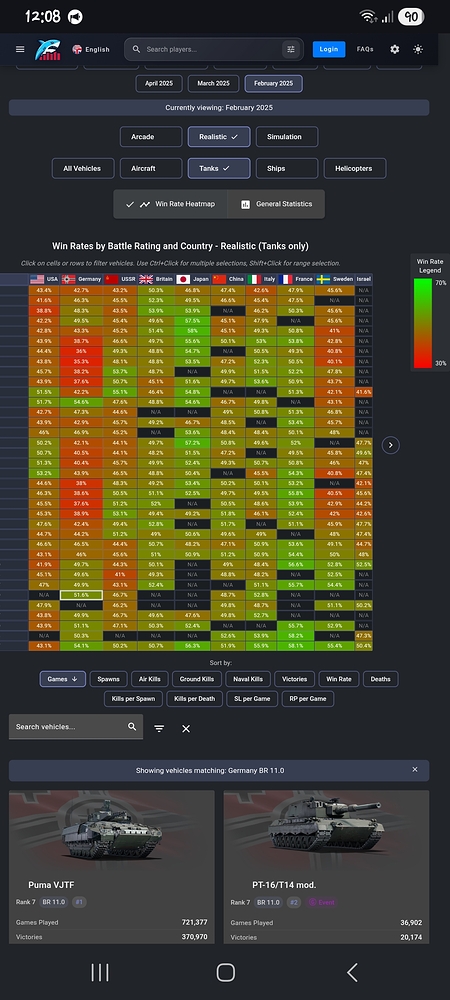450x1000 pixels.
Task: Show the General Statistics tab
Action: (276, 204)
